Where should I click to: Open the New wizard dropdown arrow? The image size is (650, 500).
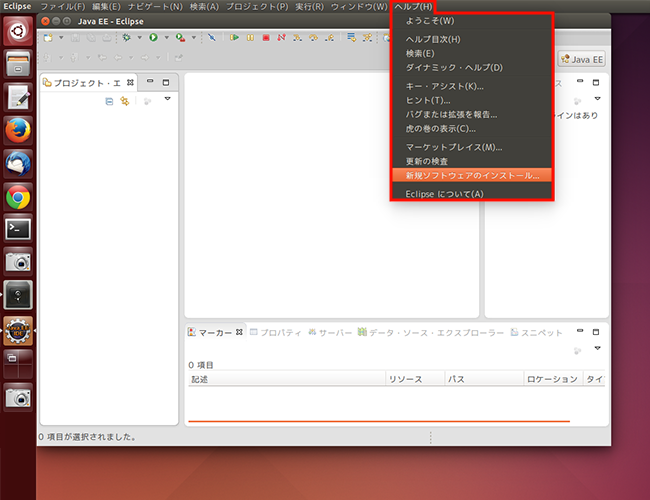(61, 38)
